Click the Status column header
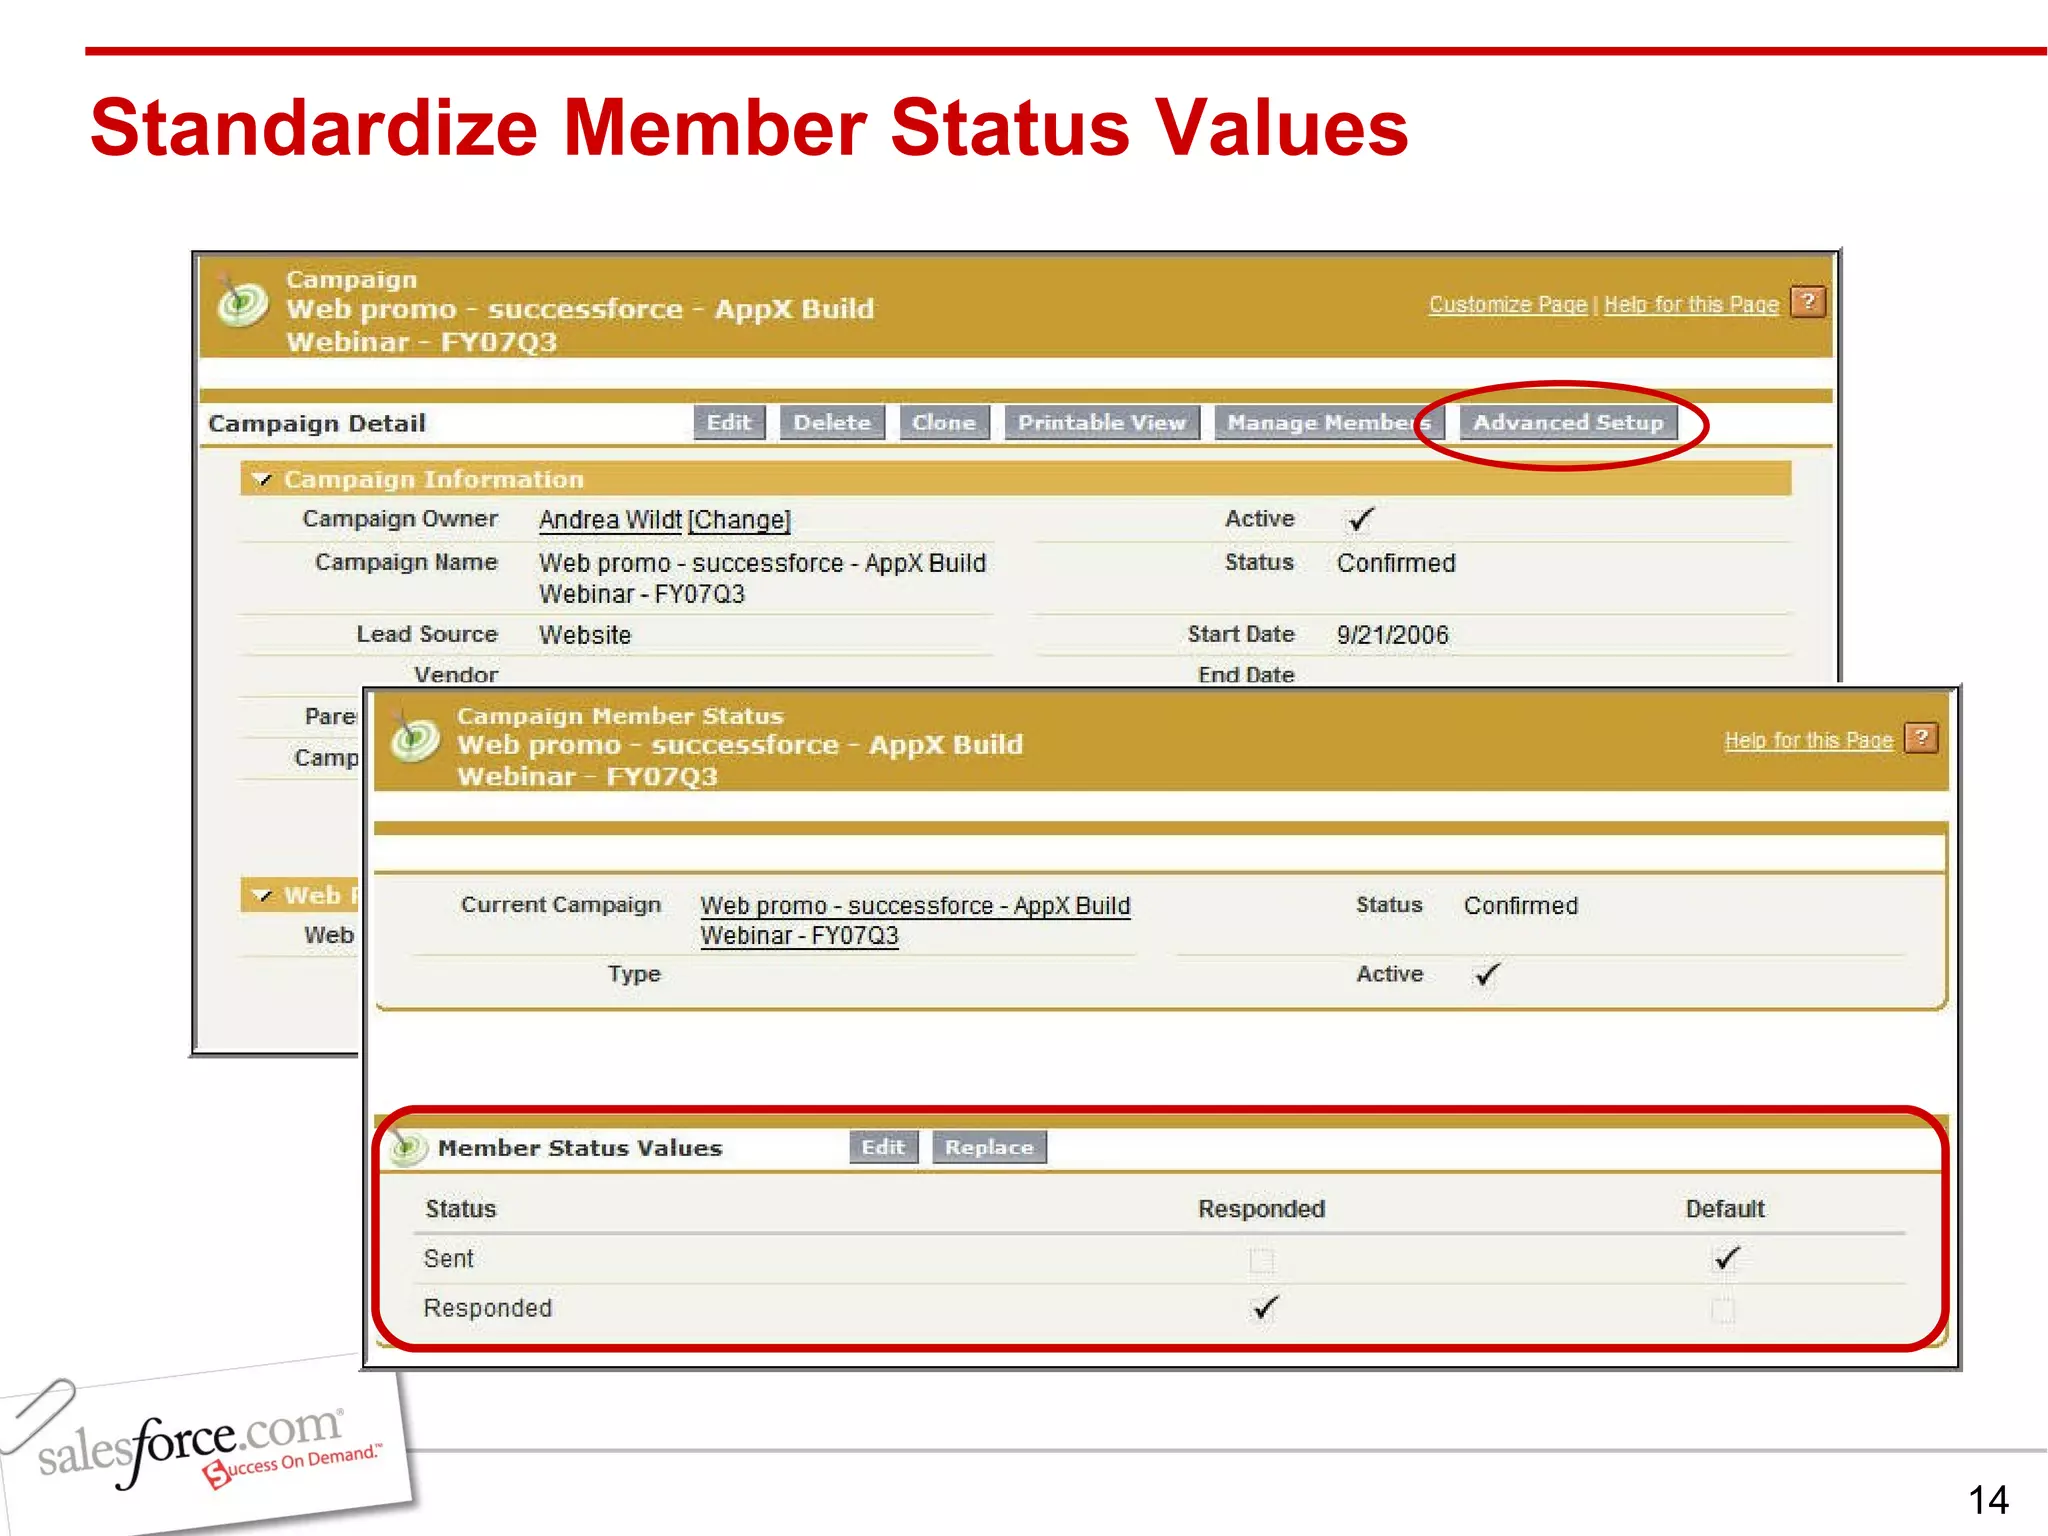The height and width of the screenshot is (1536, 2048). tap(461, 1209)
